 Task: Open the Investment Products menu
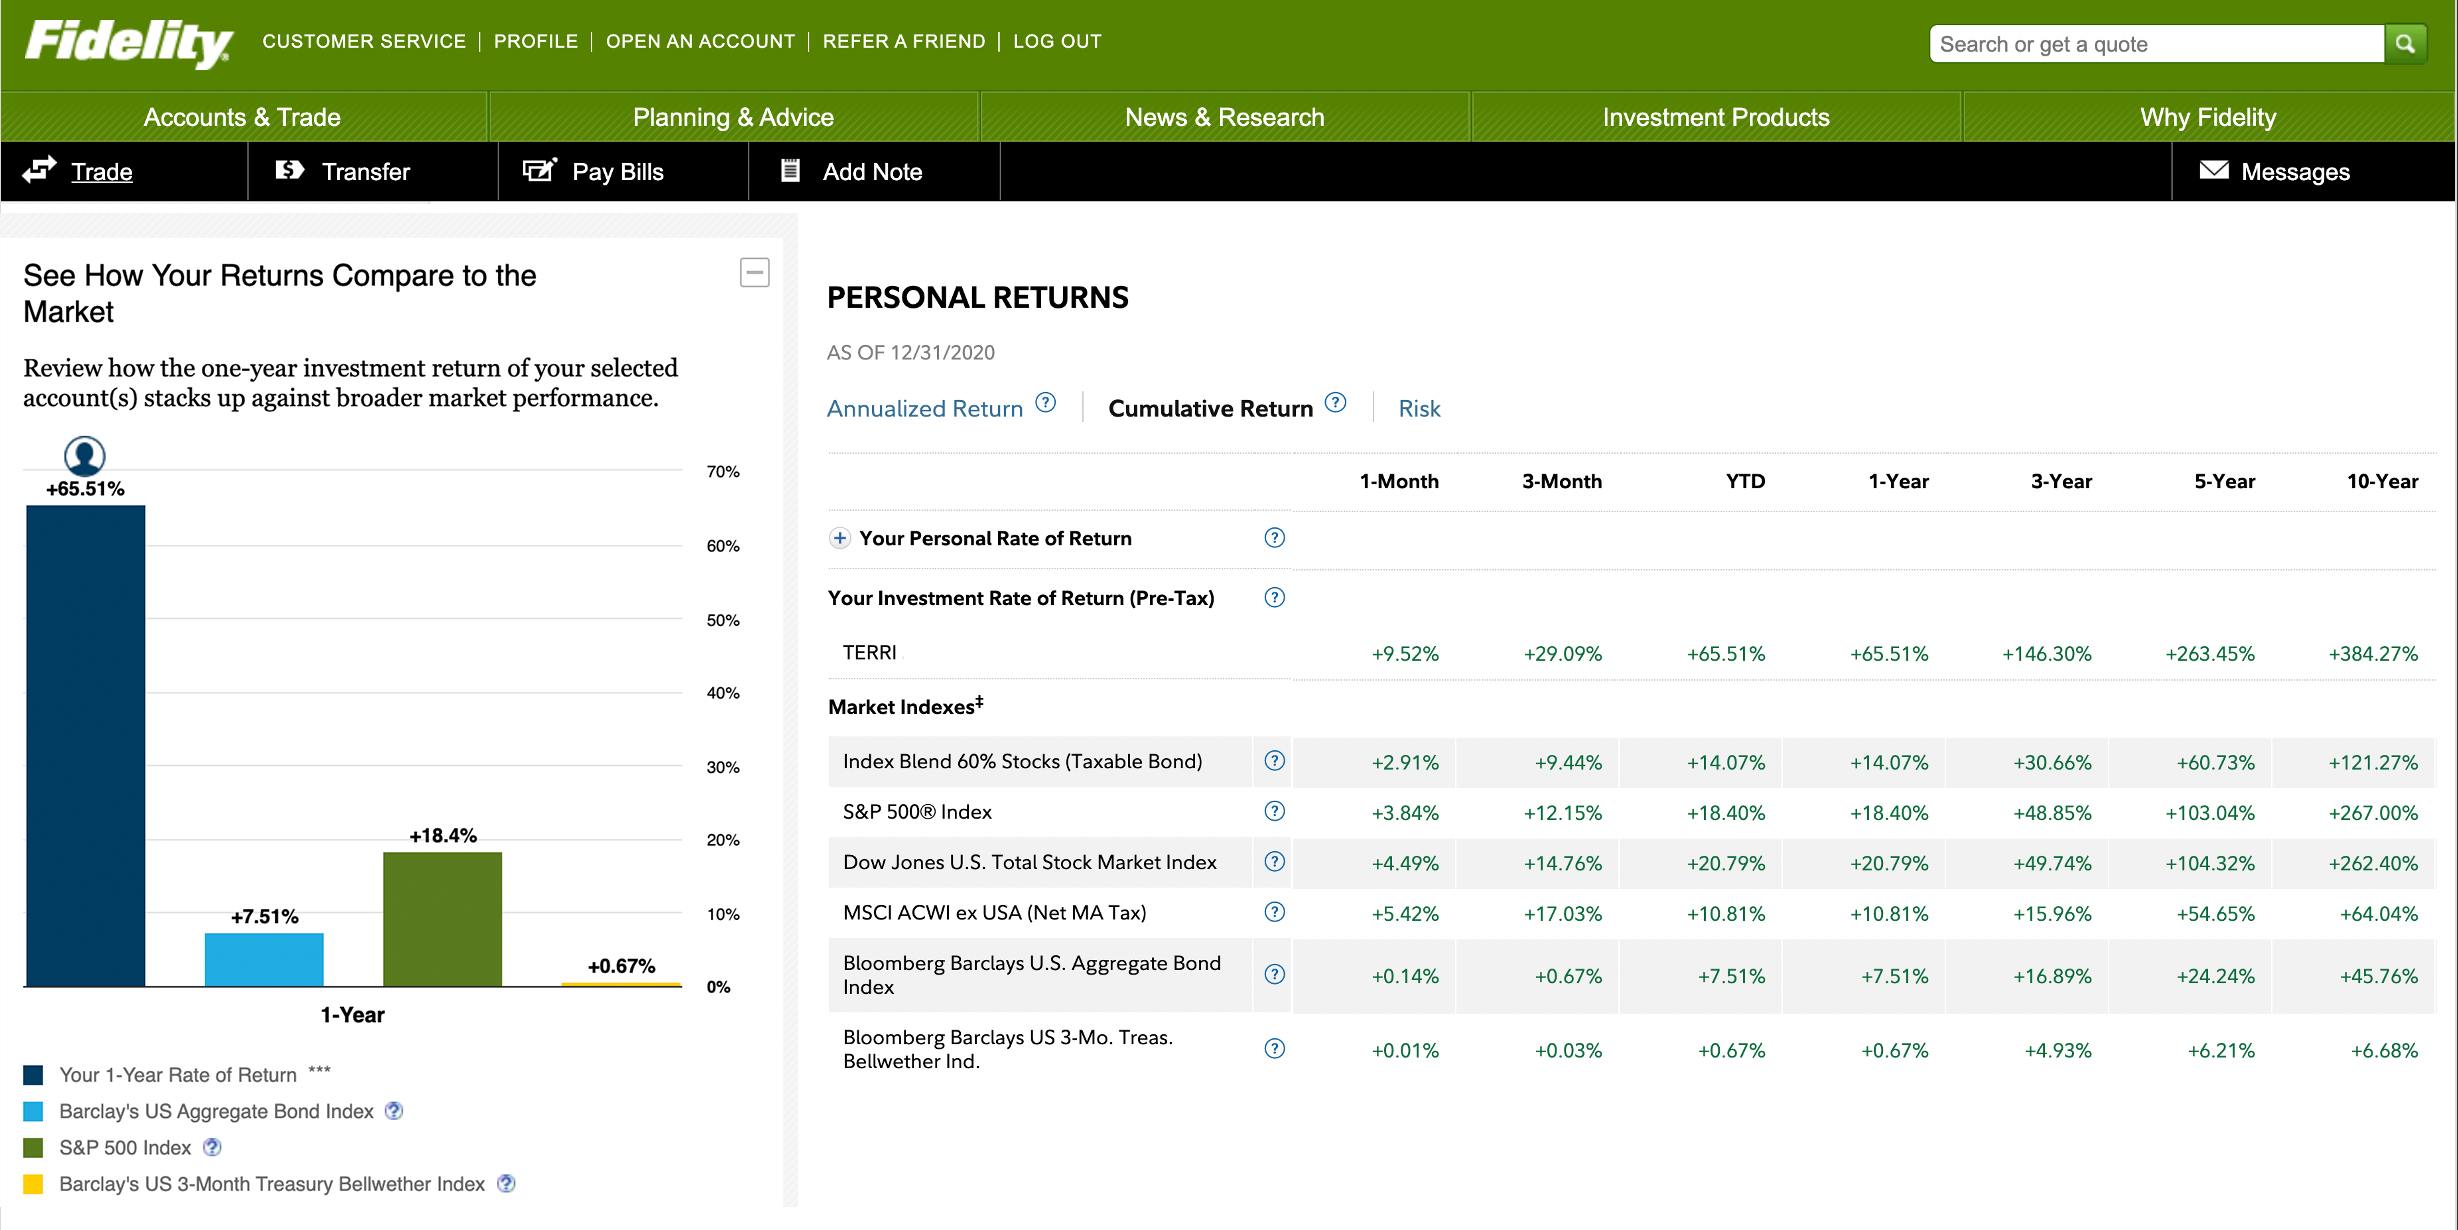(x=1716, y=117)
